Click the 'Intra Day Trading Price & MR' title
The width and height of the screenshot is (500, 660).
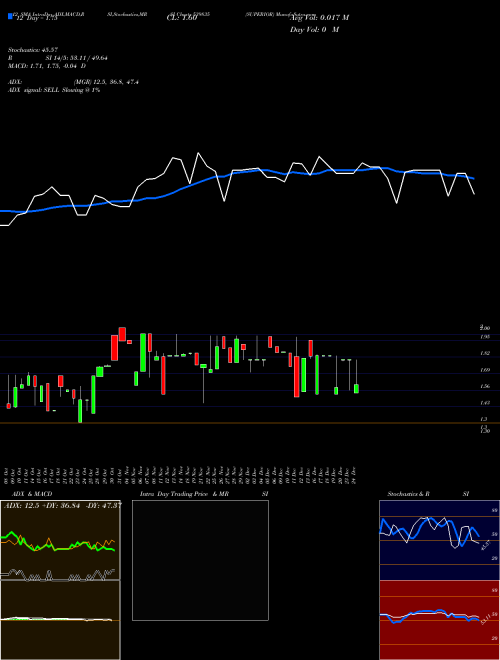pyautogui.click(x=184, y=494)
